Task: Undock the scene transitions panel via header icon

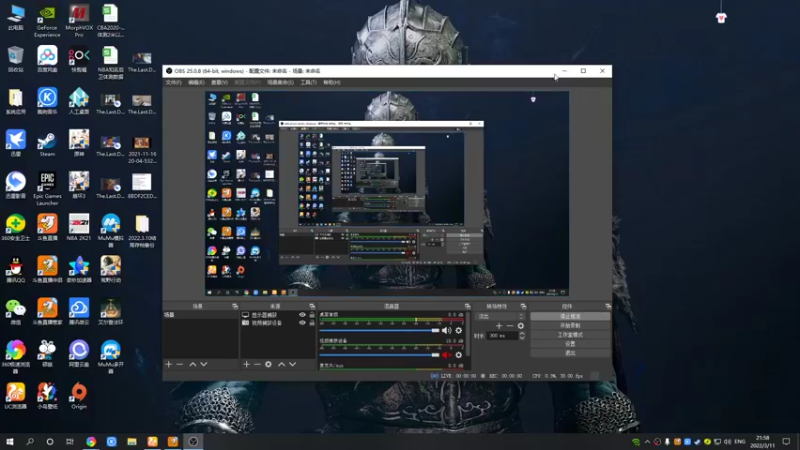Action: click(523, 306)
